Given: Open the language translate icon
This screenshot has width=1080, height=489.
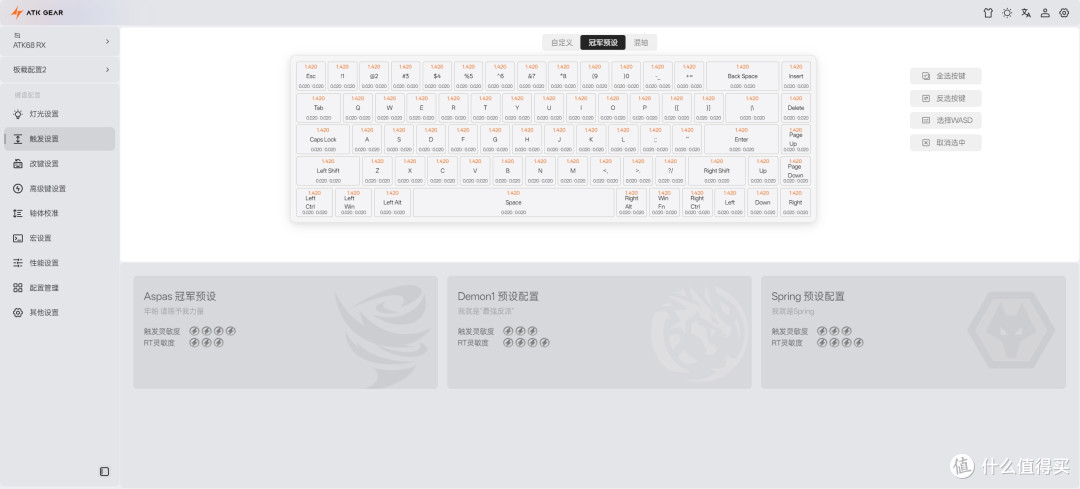Looking at the screenshot, I should pos(1026,12).
